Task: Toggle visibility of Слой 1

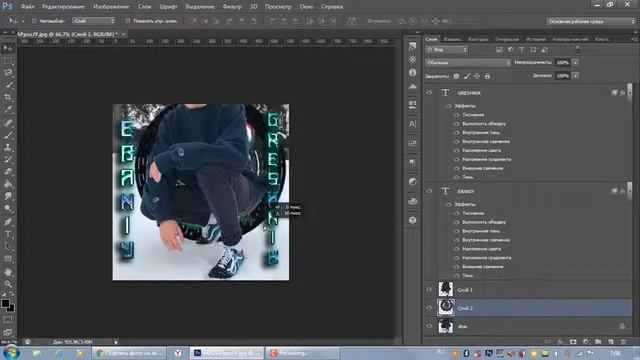Action: 429,290
